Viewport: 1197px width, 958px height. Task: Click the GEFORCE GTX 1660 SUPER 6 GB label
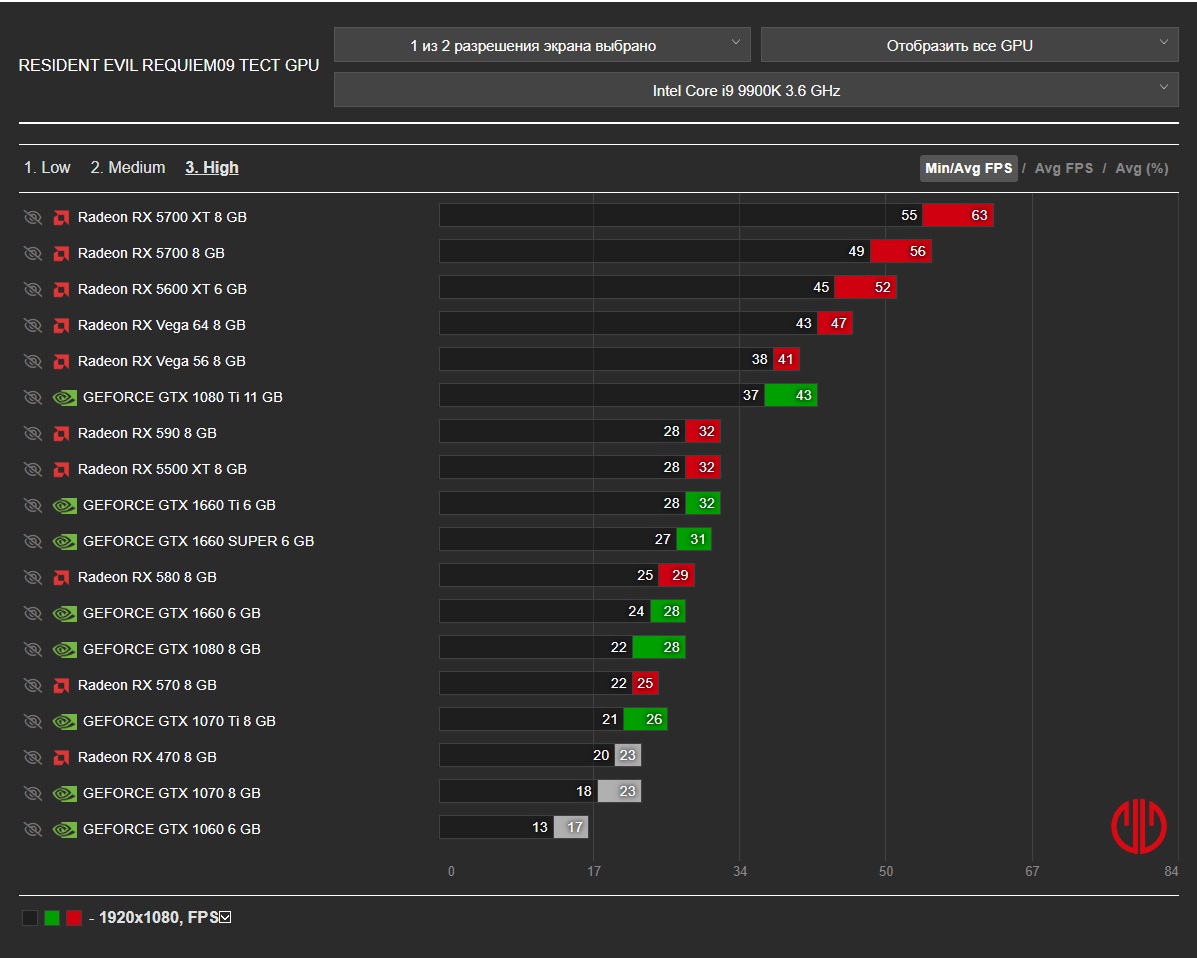[x=198, y=541]
